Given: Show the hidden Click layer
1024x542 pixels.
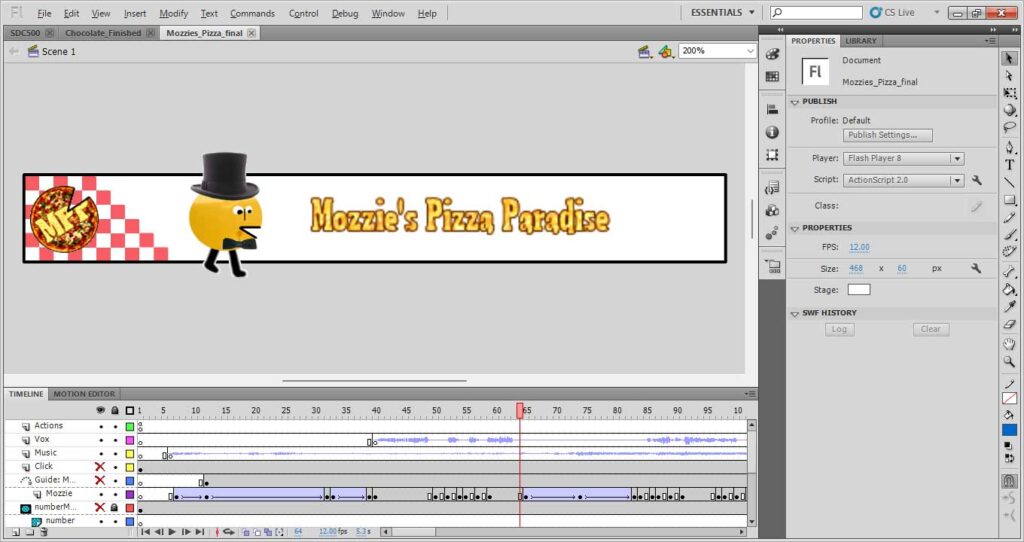Looking at the screenshot, I should click(x=100, y=466).
